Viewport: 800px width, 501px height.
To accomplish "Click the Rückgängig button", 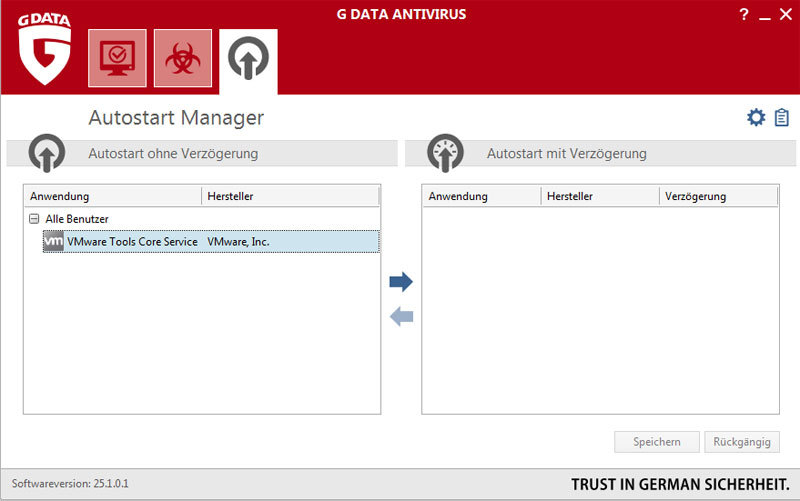I will (x=742, y=442).
